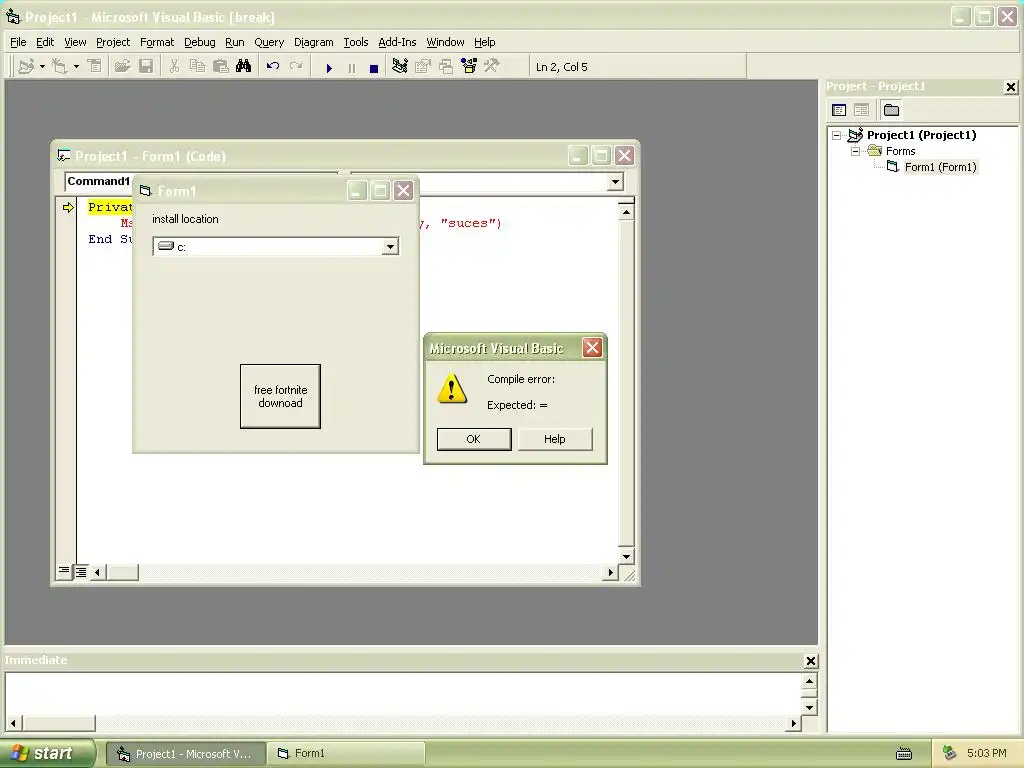Click the Paste clipboard icon
This screenshot has width=1024, height=768.
tap(221, 66)
